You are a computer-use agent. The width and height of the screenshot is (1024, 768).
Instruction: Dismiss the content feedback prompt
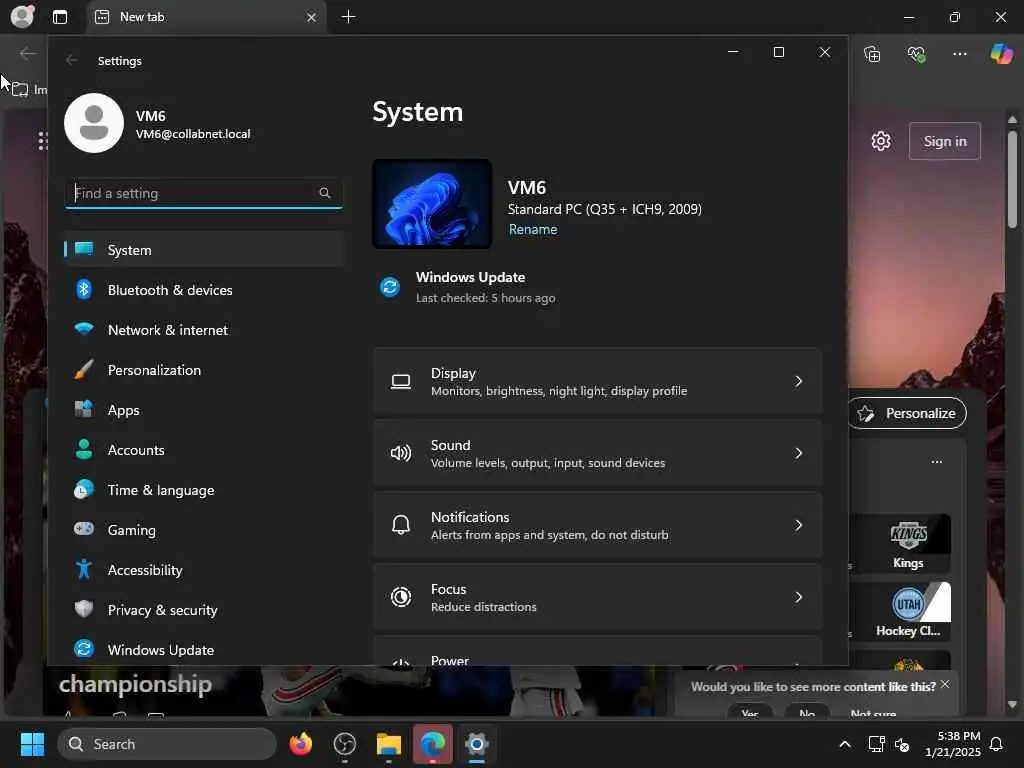coord(945,684)
